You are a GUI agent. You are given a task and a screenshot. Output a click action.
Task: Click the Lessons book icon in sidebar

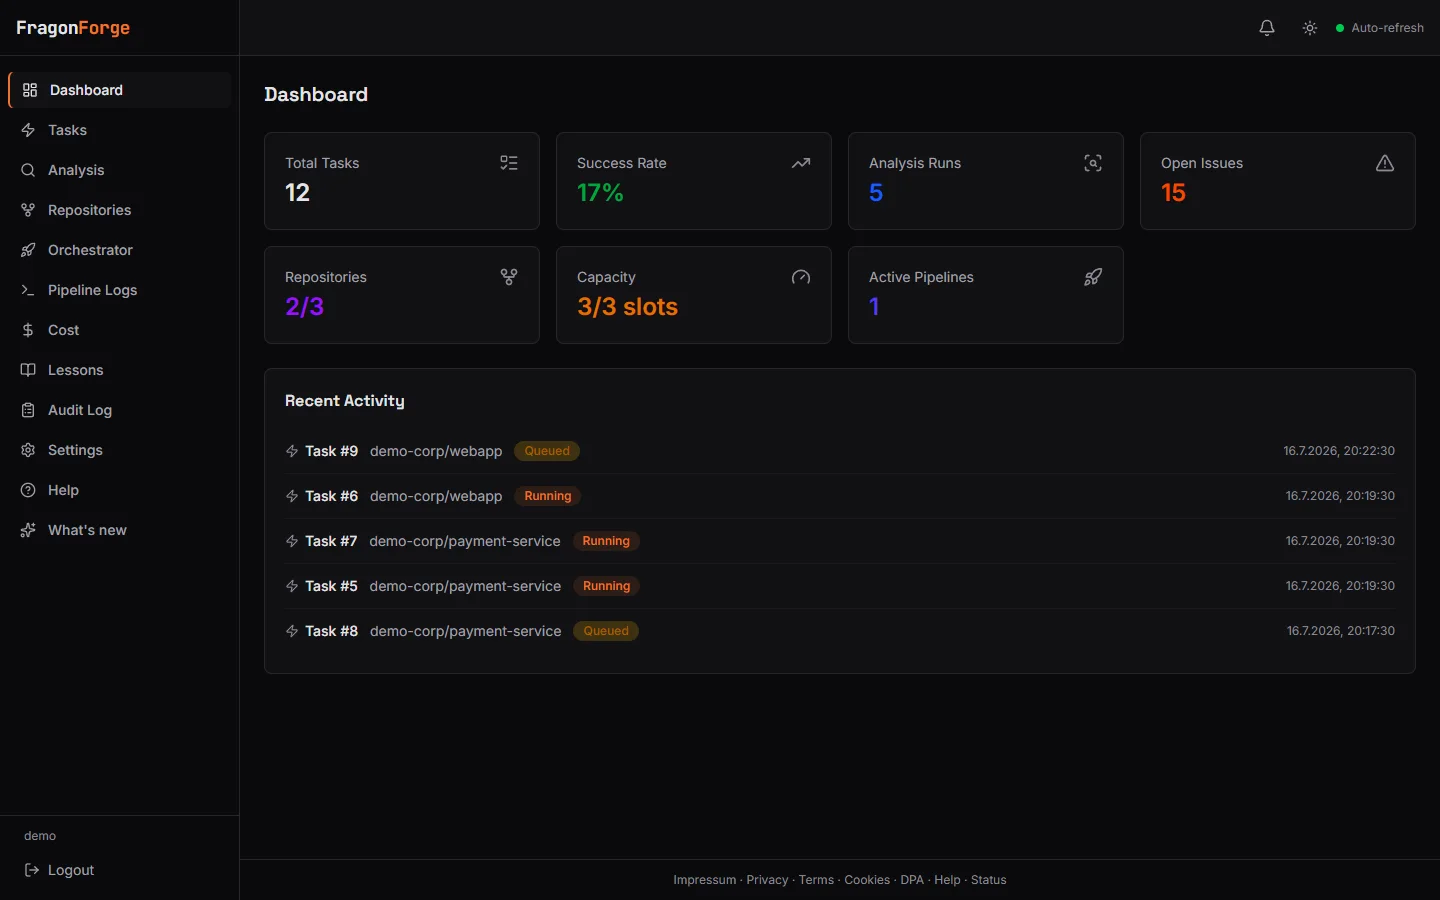pyautogui.click(x=28, y=370)
